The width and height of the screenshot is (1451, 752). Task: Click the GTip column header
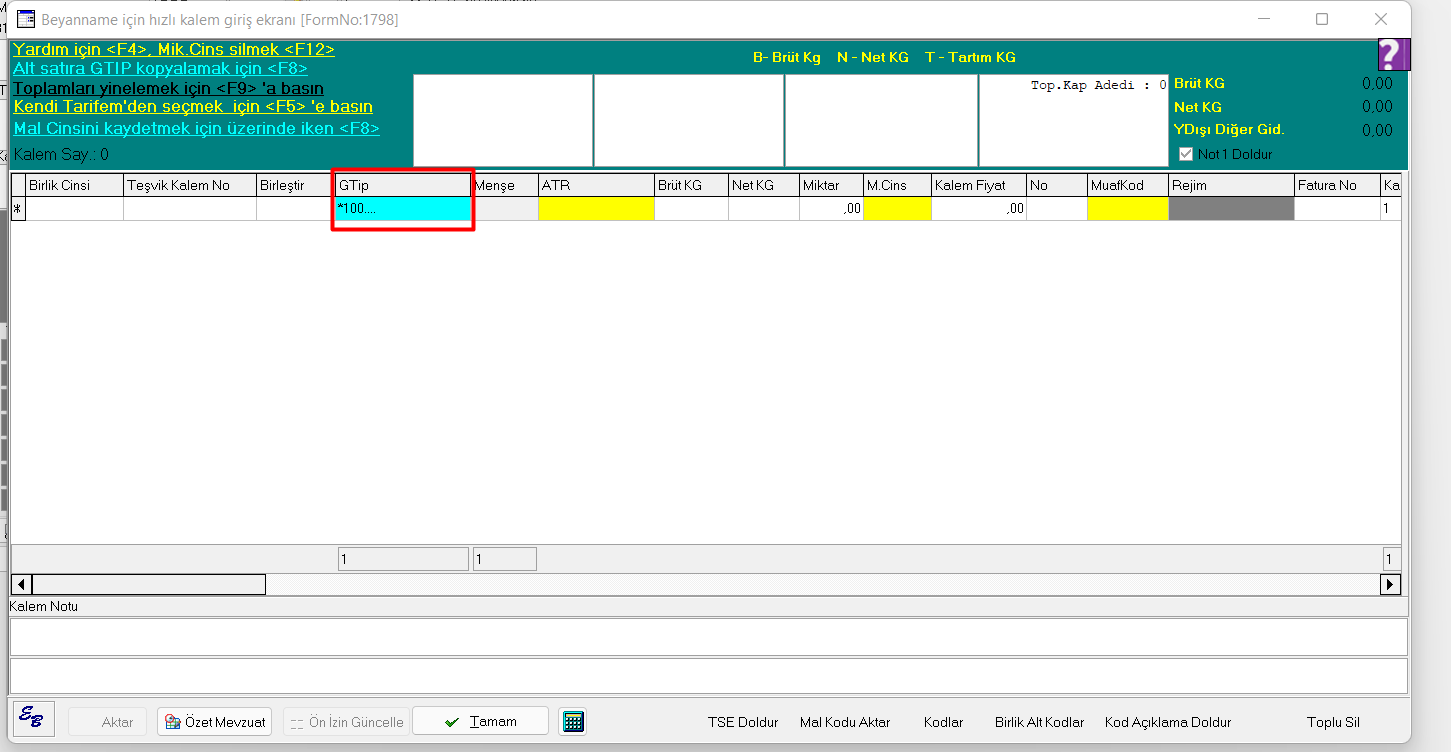tap(403, 185)
